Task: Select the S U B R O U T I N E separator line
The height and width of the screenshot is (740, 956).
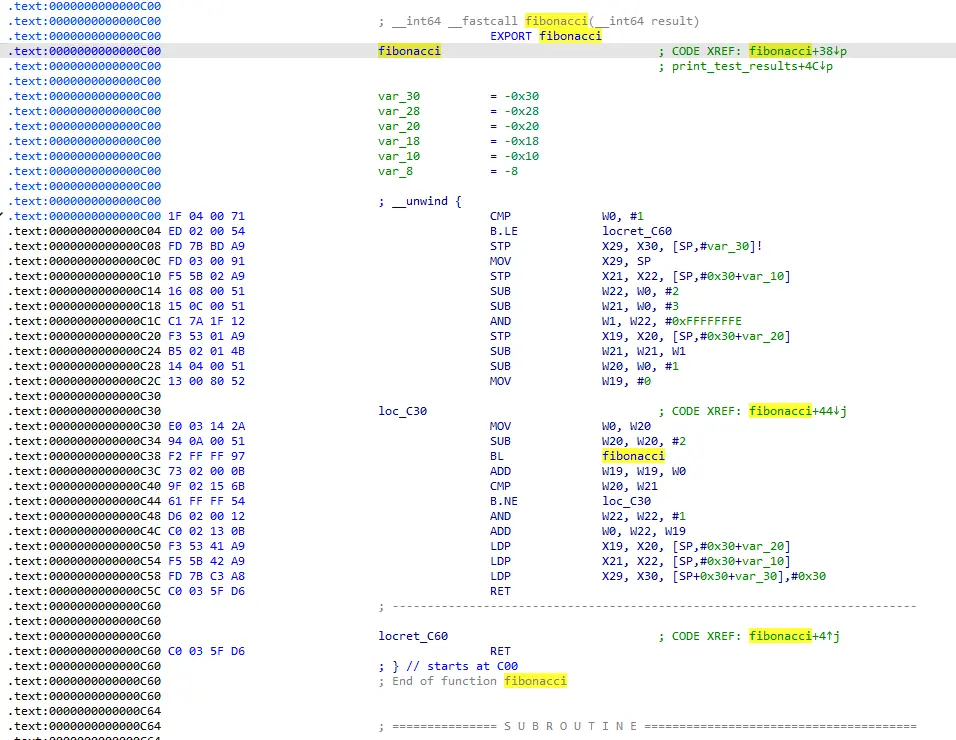Action: tap(647, 726)
